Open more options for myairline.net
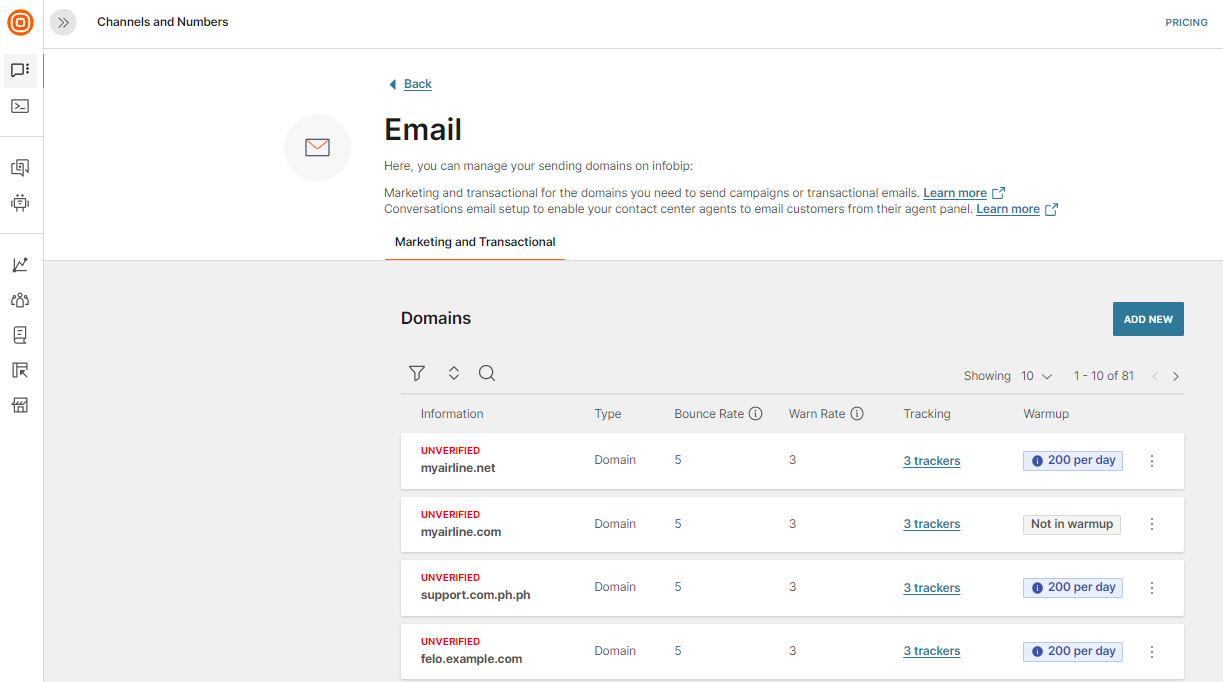 1152,461
